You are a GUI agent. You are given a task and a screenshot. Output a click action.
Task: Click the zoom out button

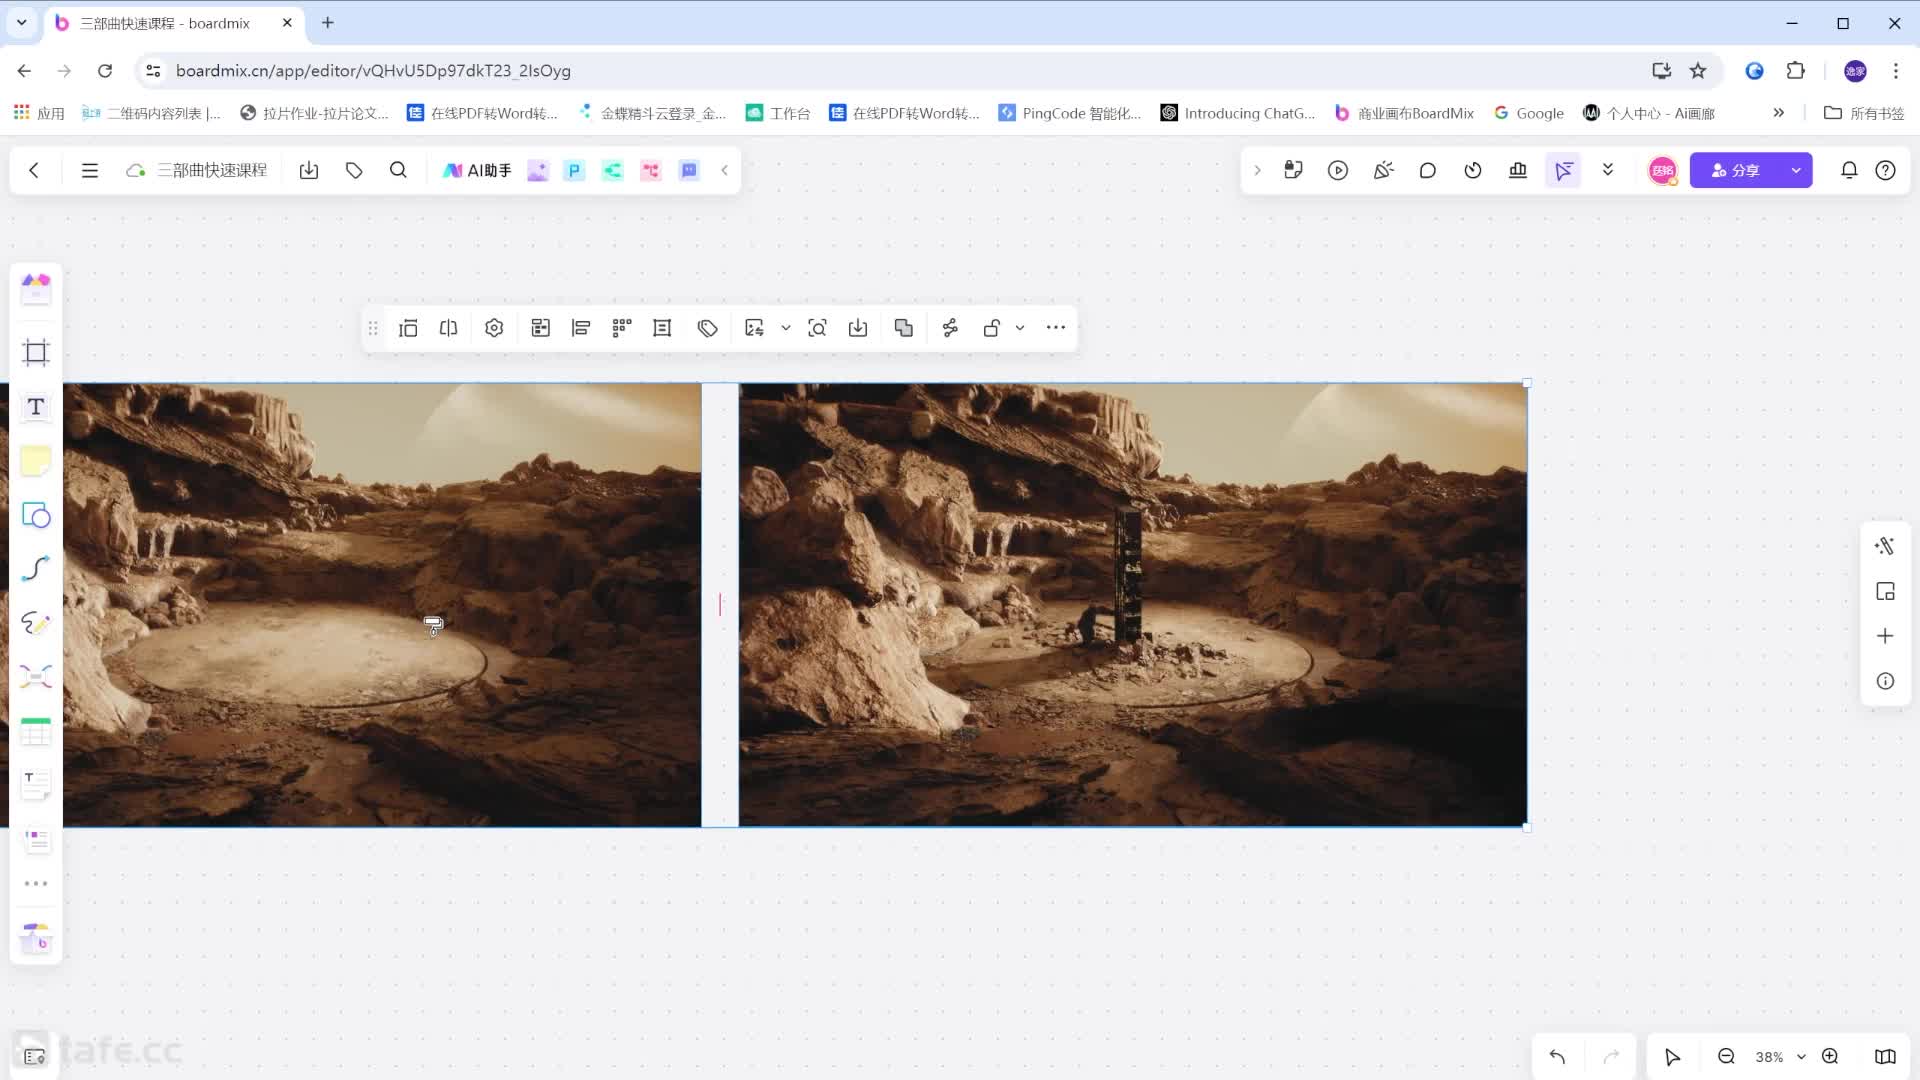[x=1726, y=1057]
